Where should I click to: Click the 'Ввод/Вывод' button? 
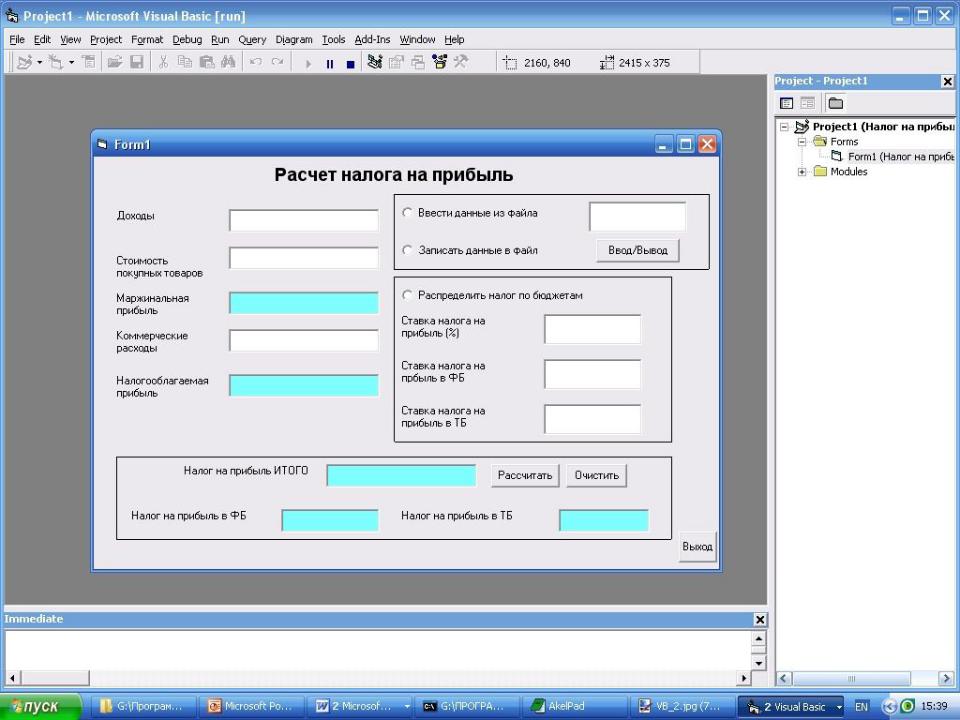(x=638, y=250)
